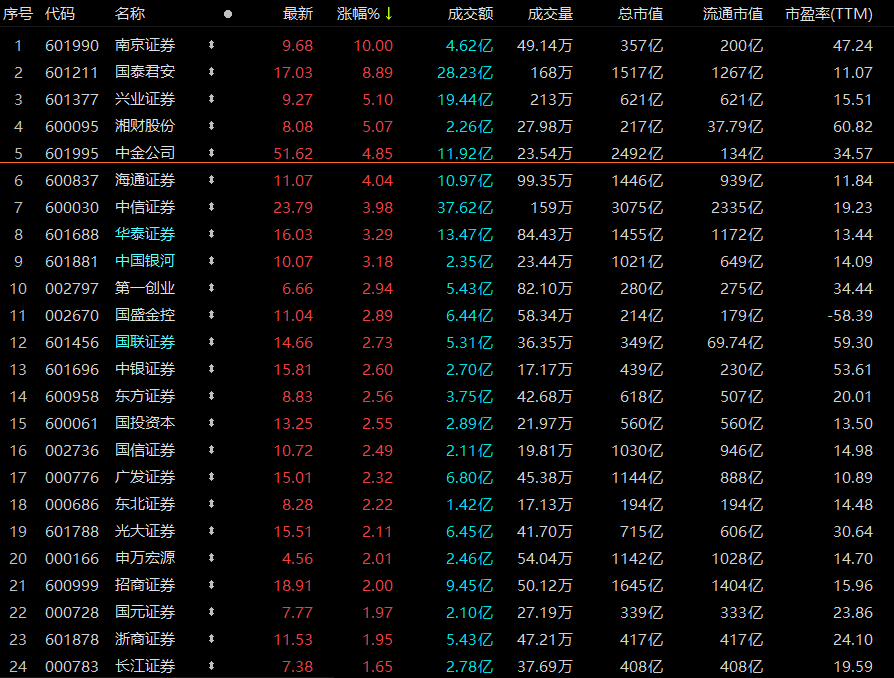Click 总市值 1142亿 of 申万宏源
The image size is (894, 678).
click(x=637, y=558)
